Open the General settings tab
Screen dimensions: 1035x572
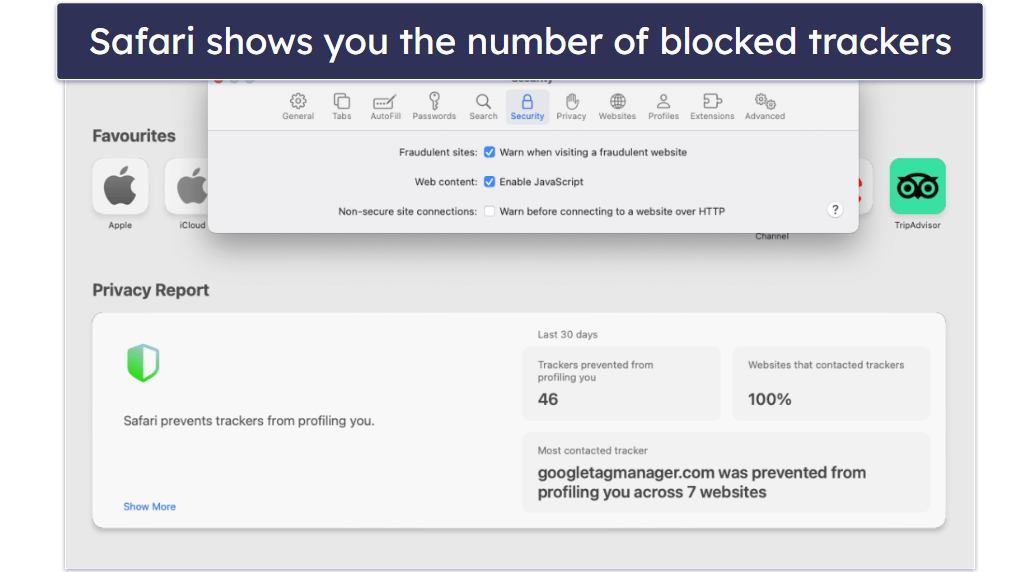pos(298,106)
